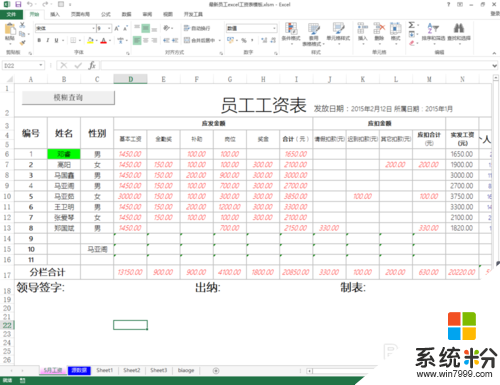Open the borders dropdown arrow
This screenshot has width=500, height=385.
[80, 41]
